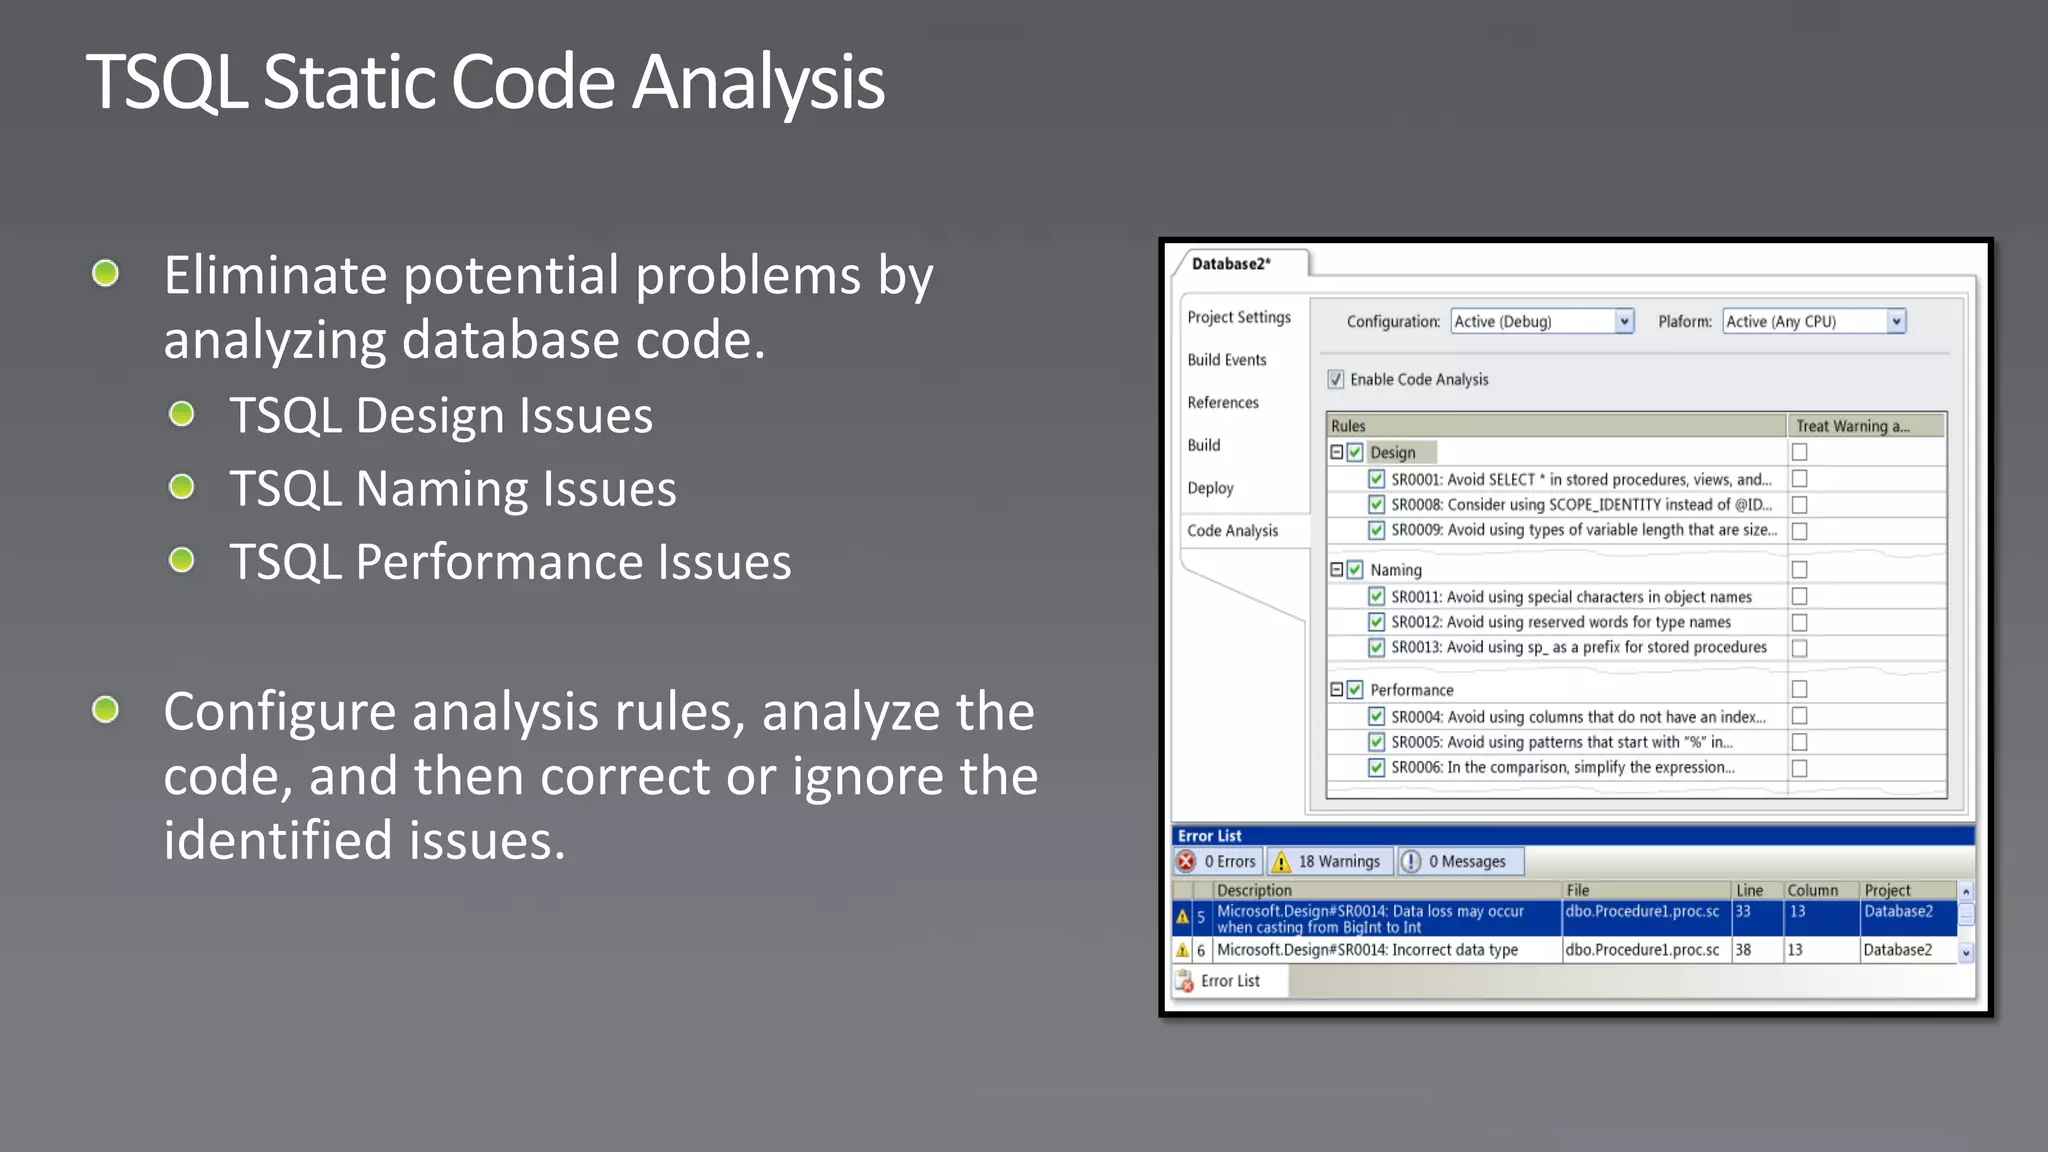2048x1152 pixels.
Task: Click warning icon on error row 6
Action: [x=1183, y=950]
